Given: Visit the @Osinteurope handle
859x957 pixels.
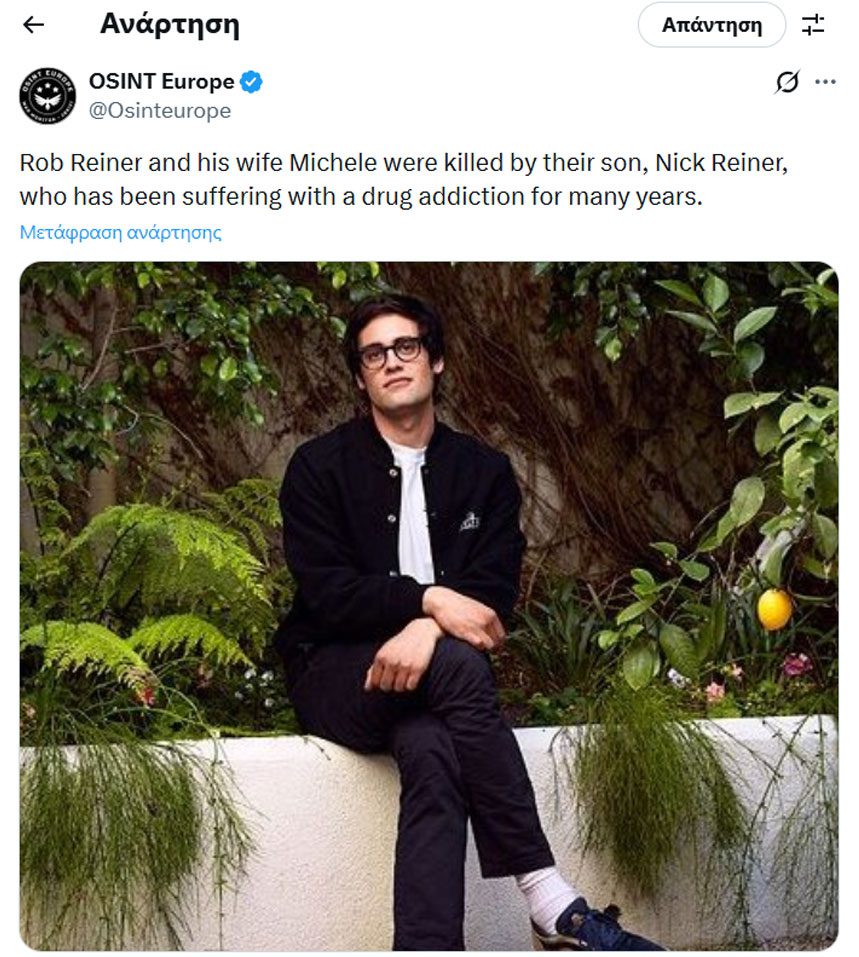Looking at the screenshot, I should [160, 111].
